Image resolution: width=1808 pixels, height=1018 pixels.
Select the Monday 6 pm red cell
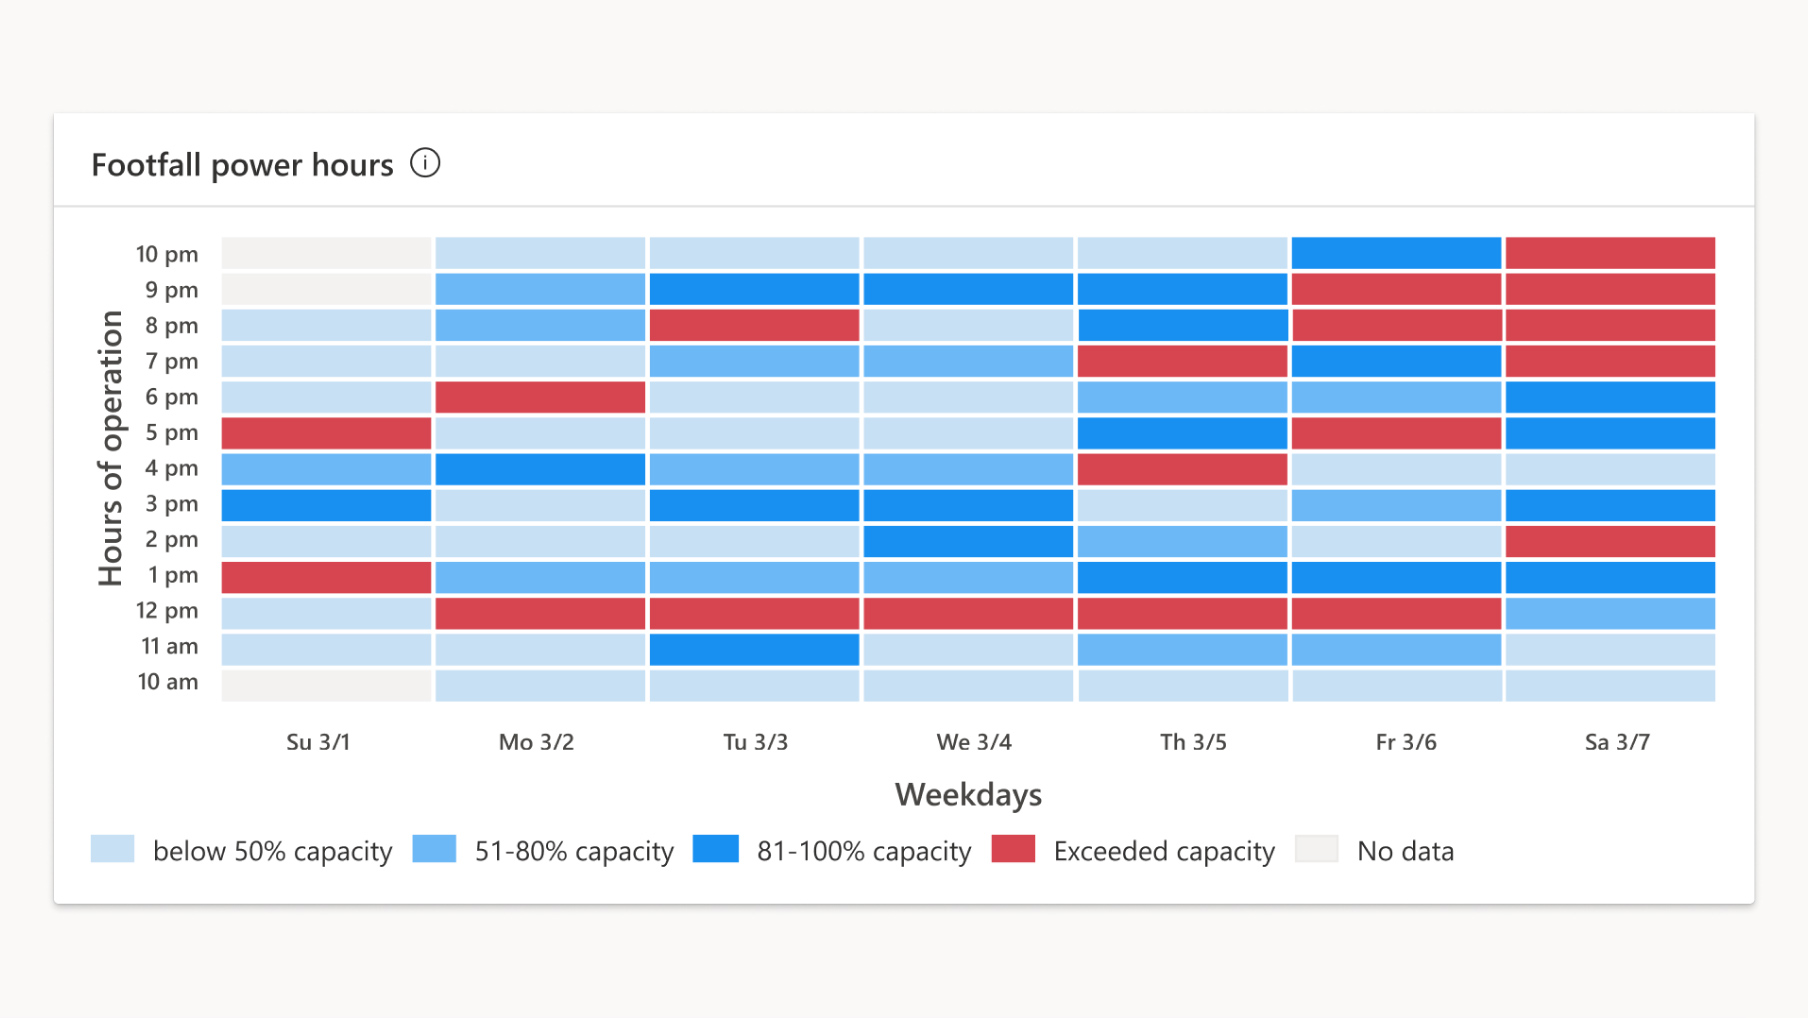pyautogui.click(x=540, y=397)
